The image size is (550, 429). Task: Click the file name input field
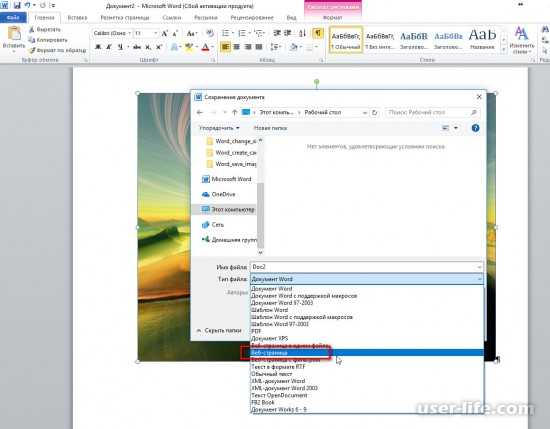coord(367,267)
